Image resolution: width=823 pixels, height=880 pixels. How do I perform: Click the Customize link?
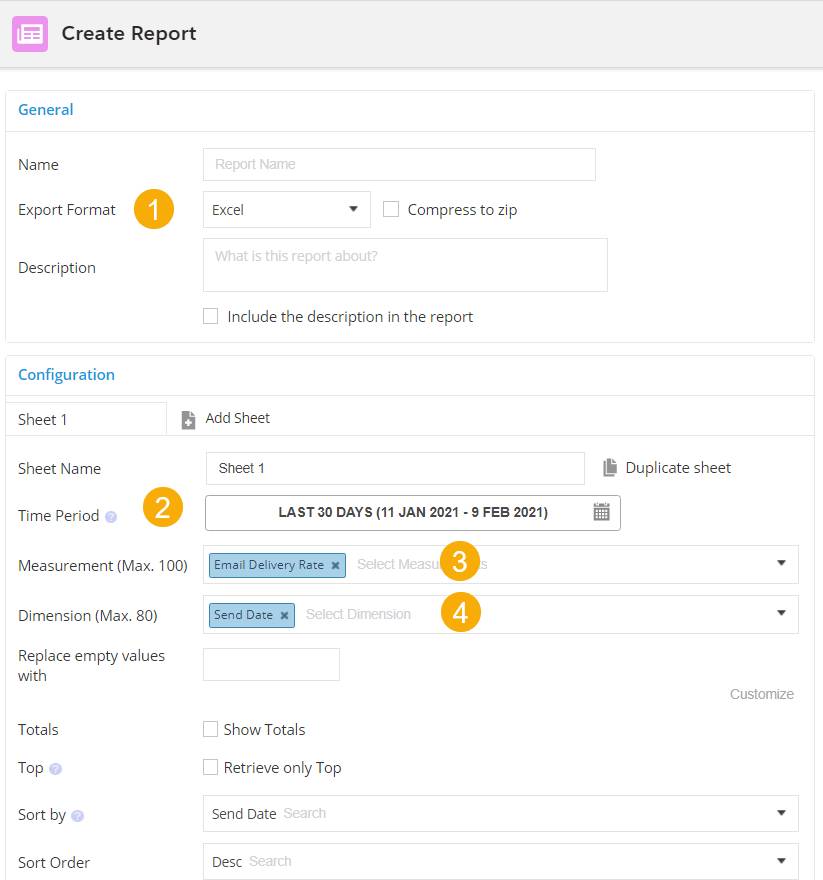click(762, 694)
